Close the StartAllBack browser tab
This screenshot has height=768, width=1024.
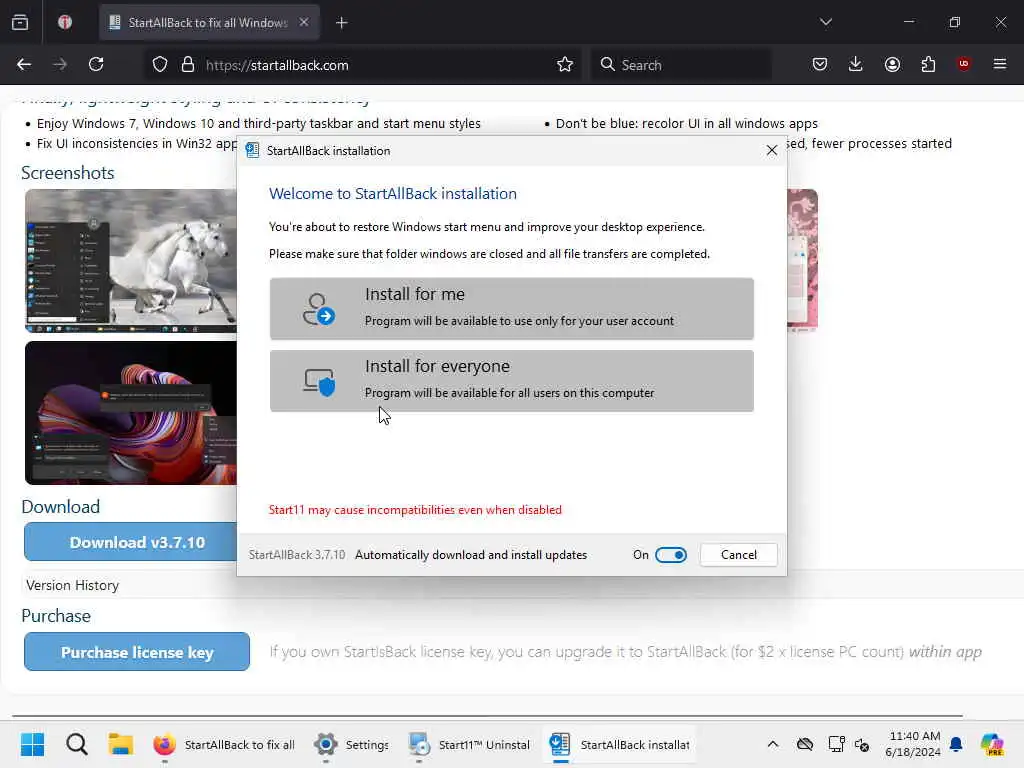pyautogui.click(x=304, y=22)
